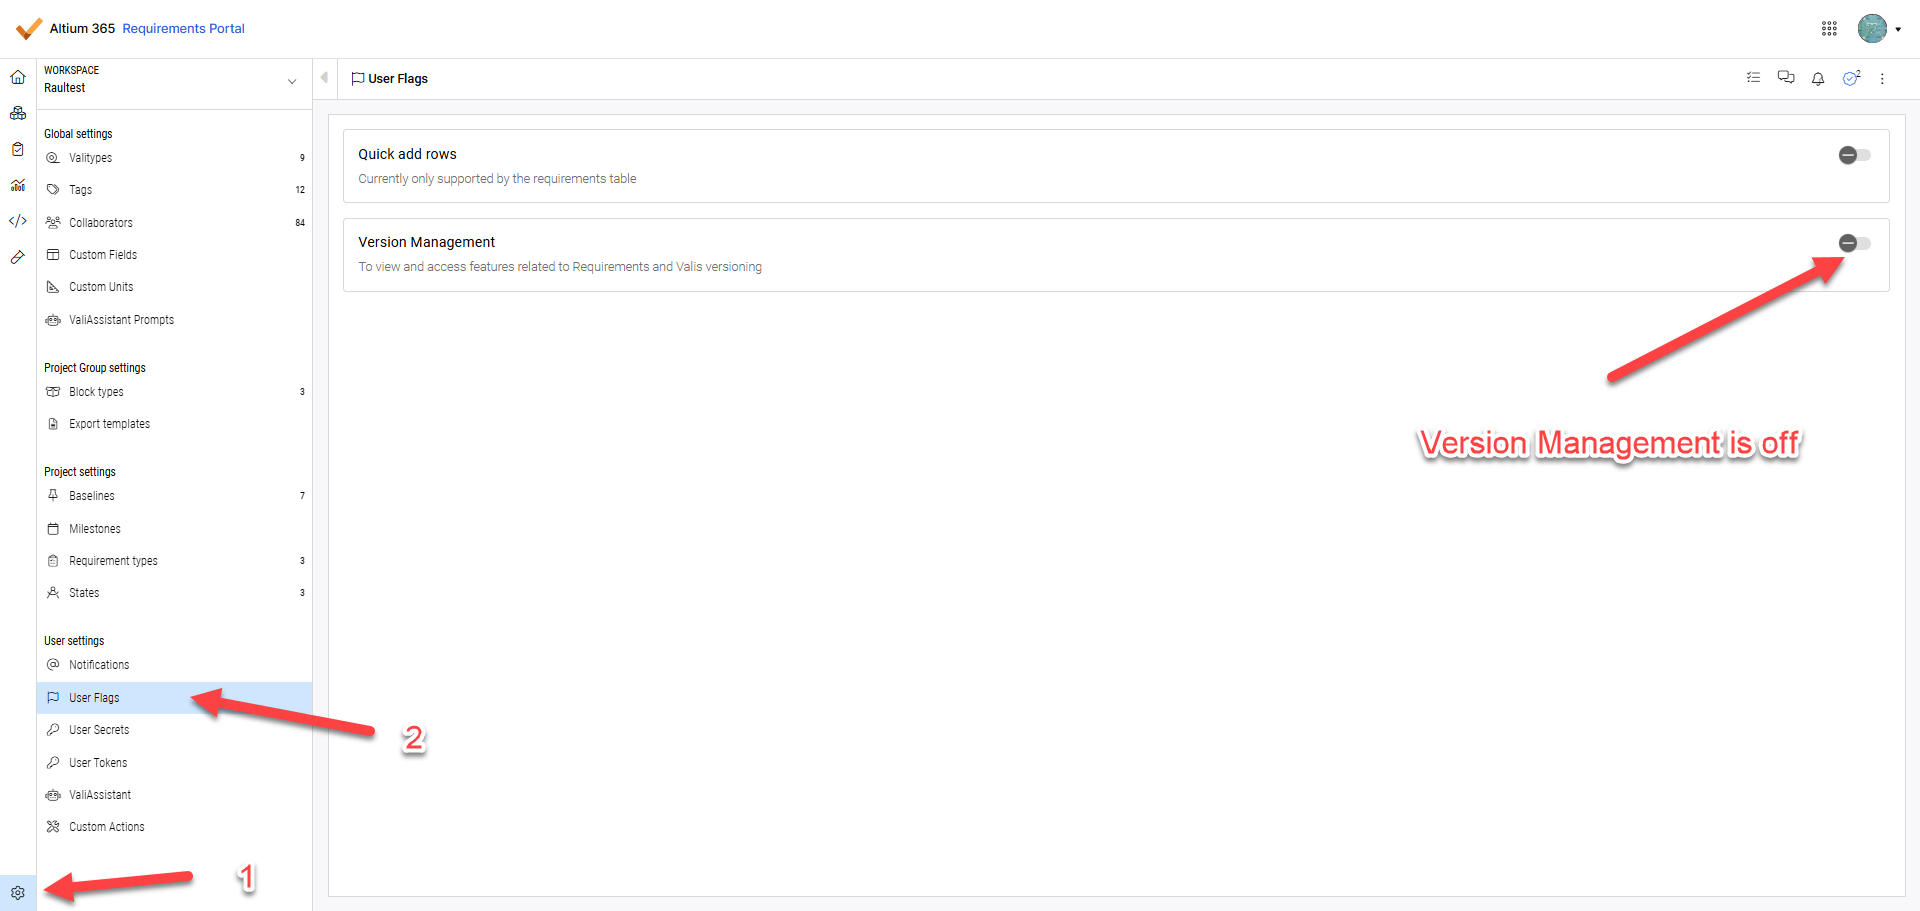Open the apps grid launcher
The width and height of the screenshot is (1920, 911).
[x=1829, y=29]
